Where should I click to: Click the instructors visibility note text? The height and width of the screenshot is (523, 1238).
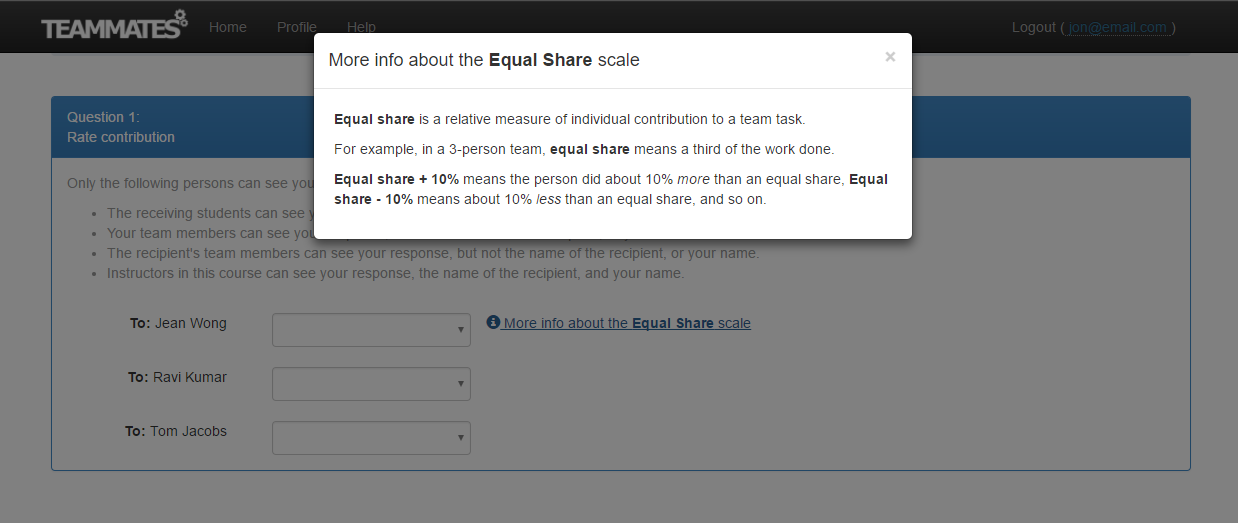[396, 273]
